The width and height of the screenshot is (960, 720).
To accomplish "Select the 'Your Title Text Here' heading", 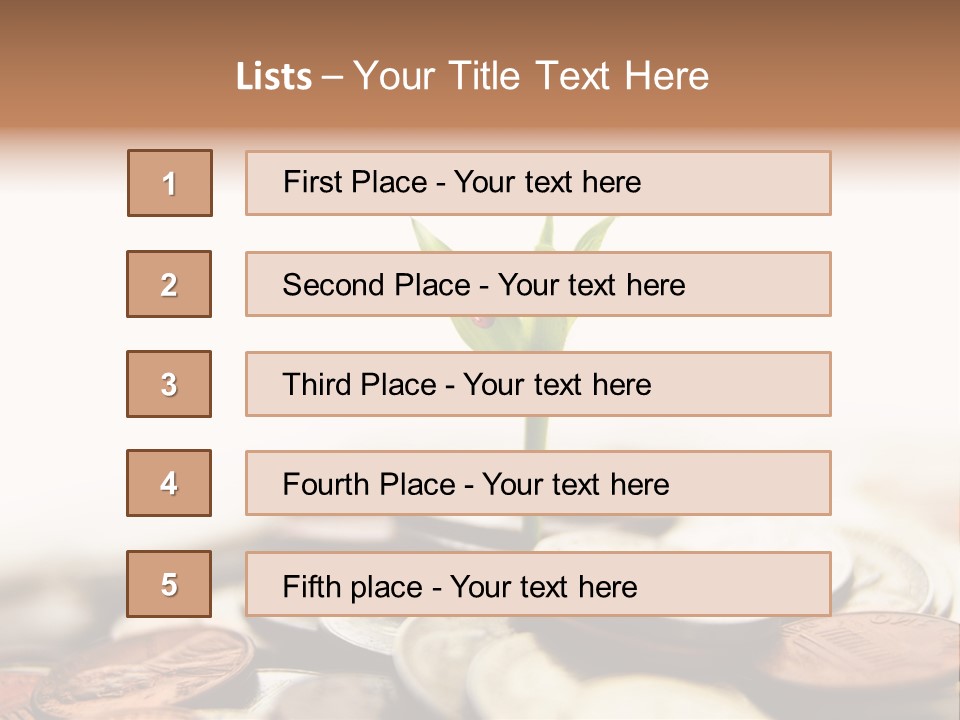I will click(531, 76).
